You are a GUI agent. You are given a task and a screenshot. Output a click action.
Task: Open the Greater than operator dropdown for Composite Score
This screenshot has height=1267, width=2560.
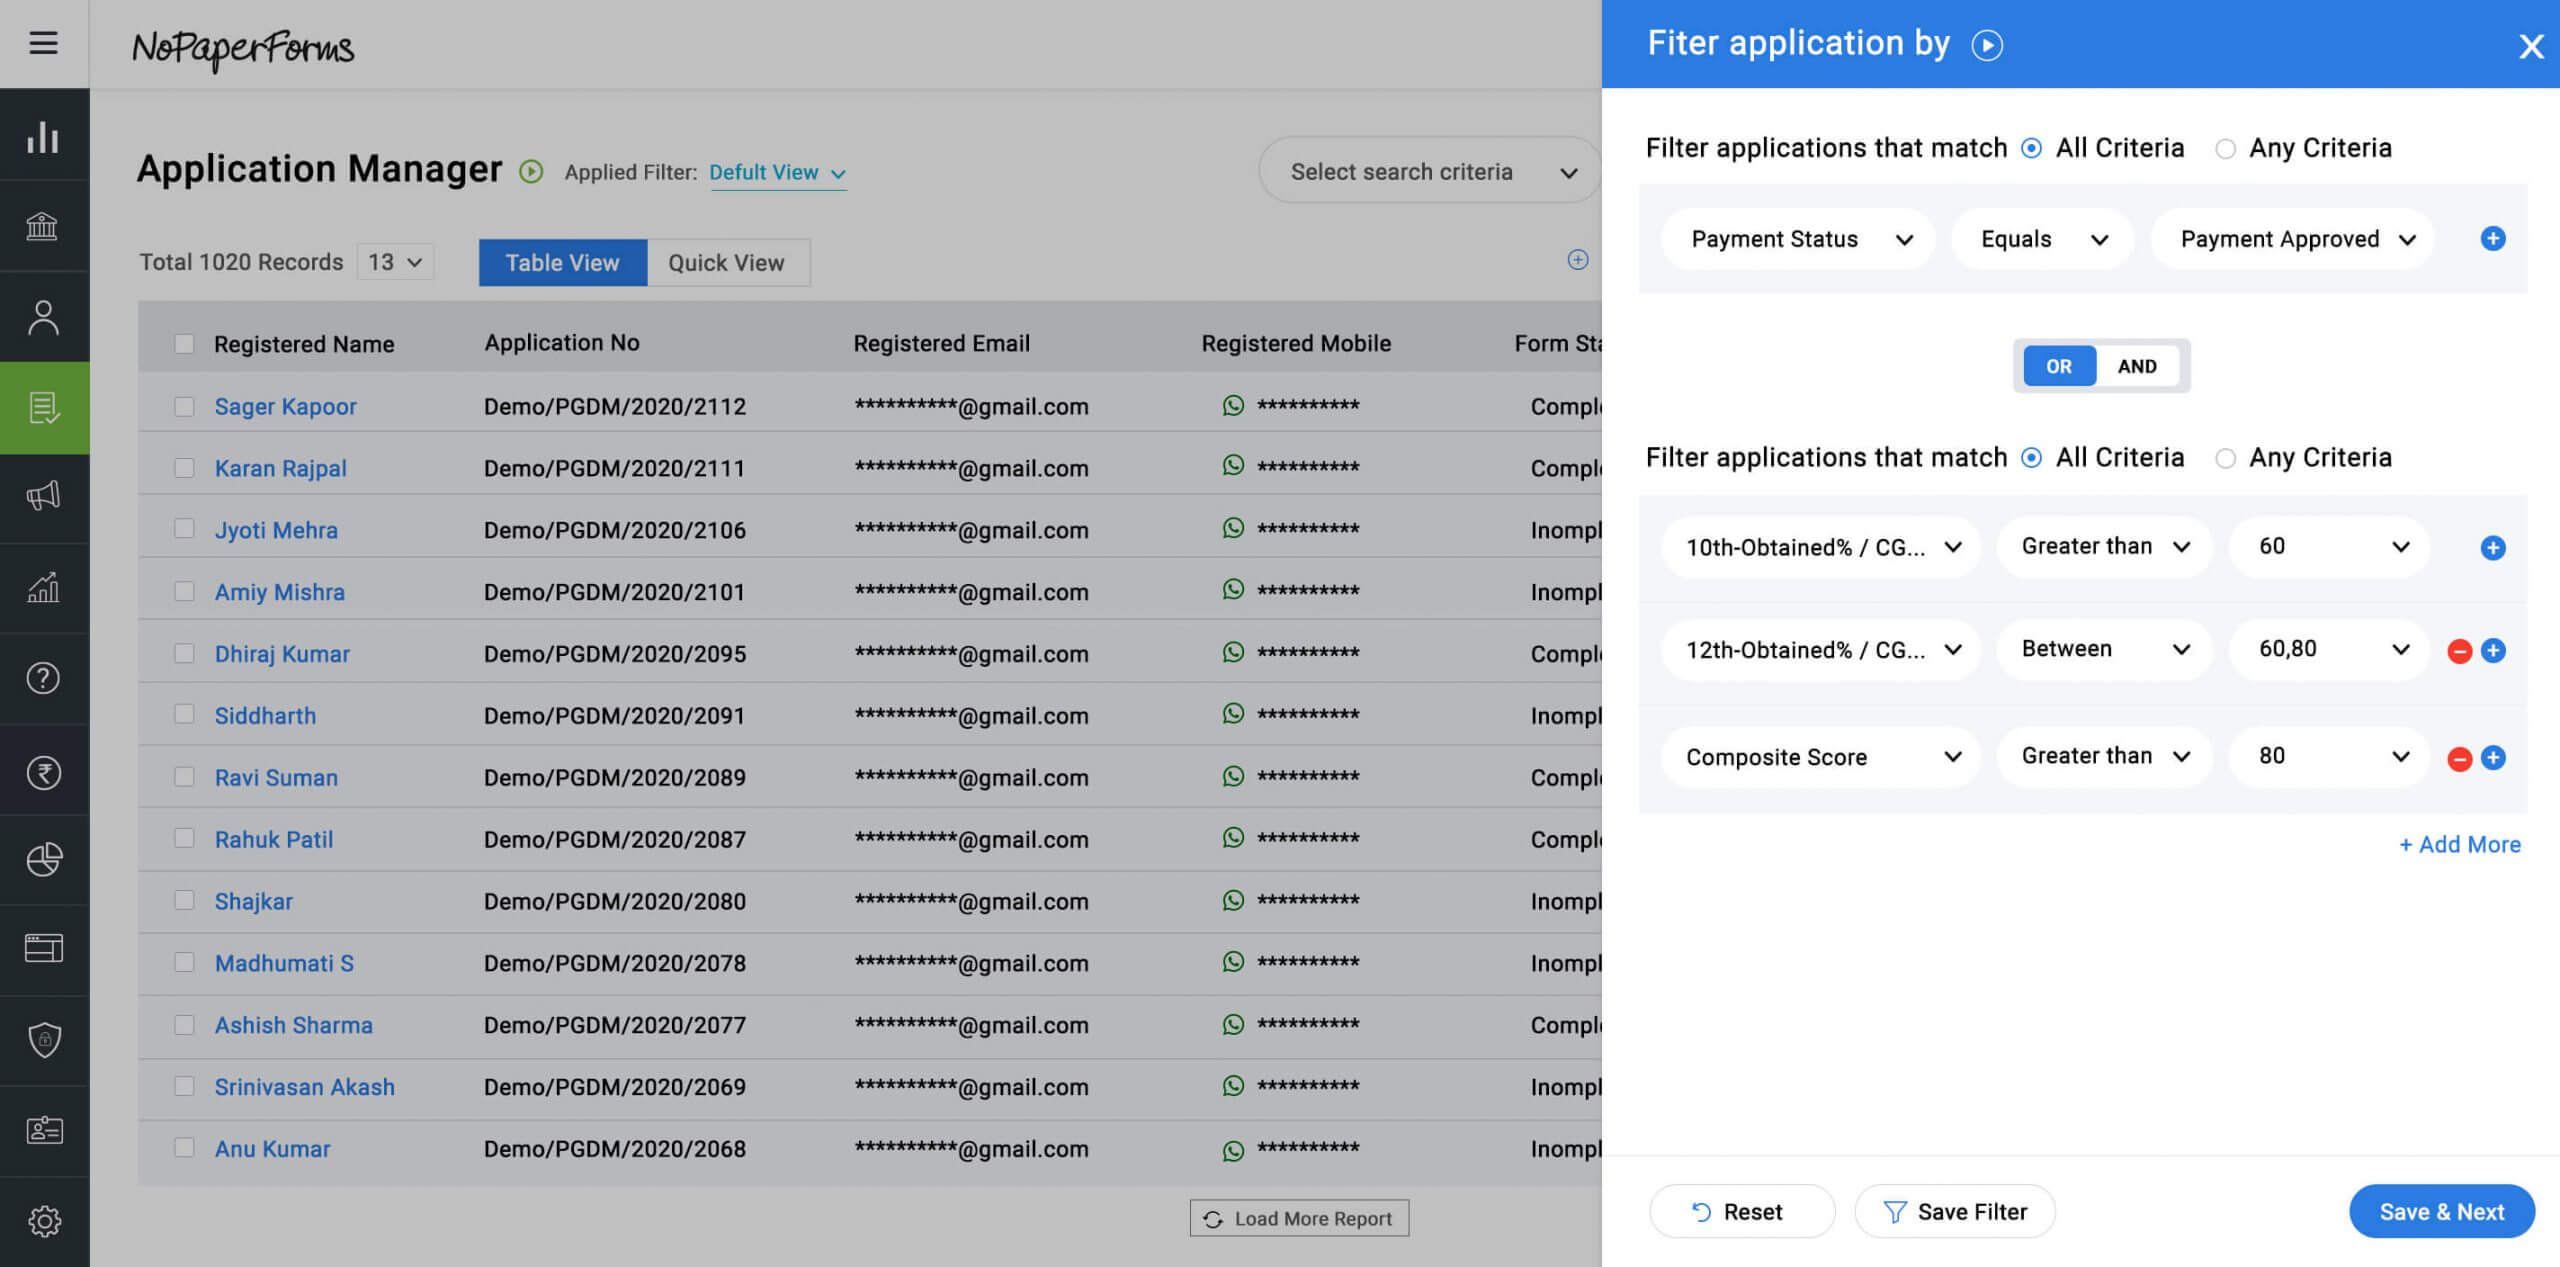pos(2102,757)
